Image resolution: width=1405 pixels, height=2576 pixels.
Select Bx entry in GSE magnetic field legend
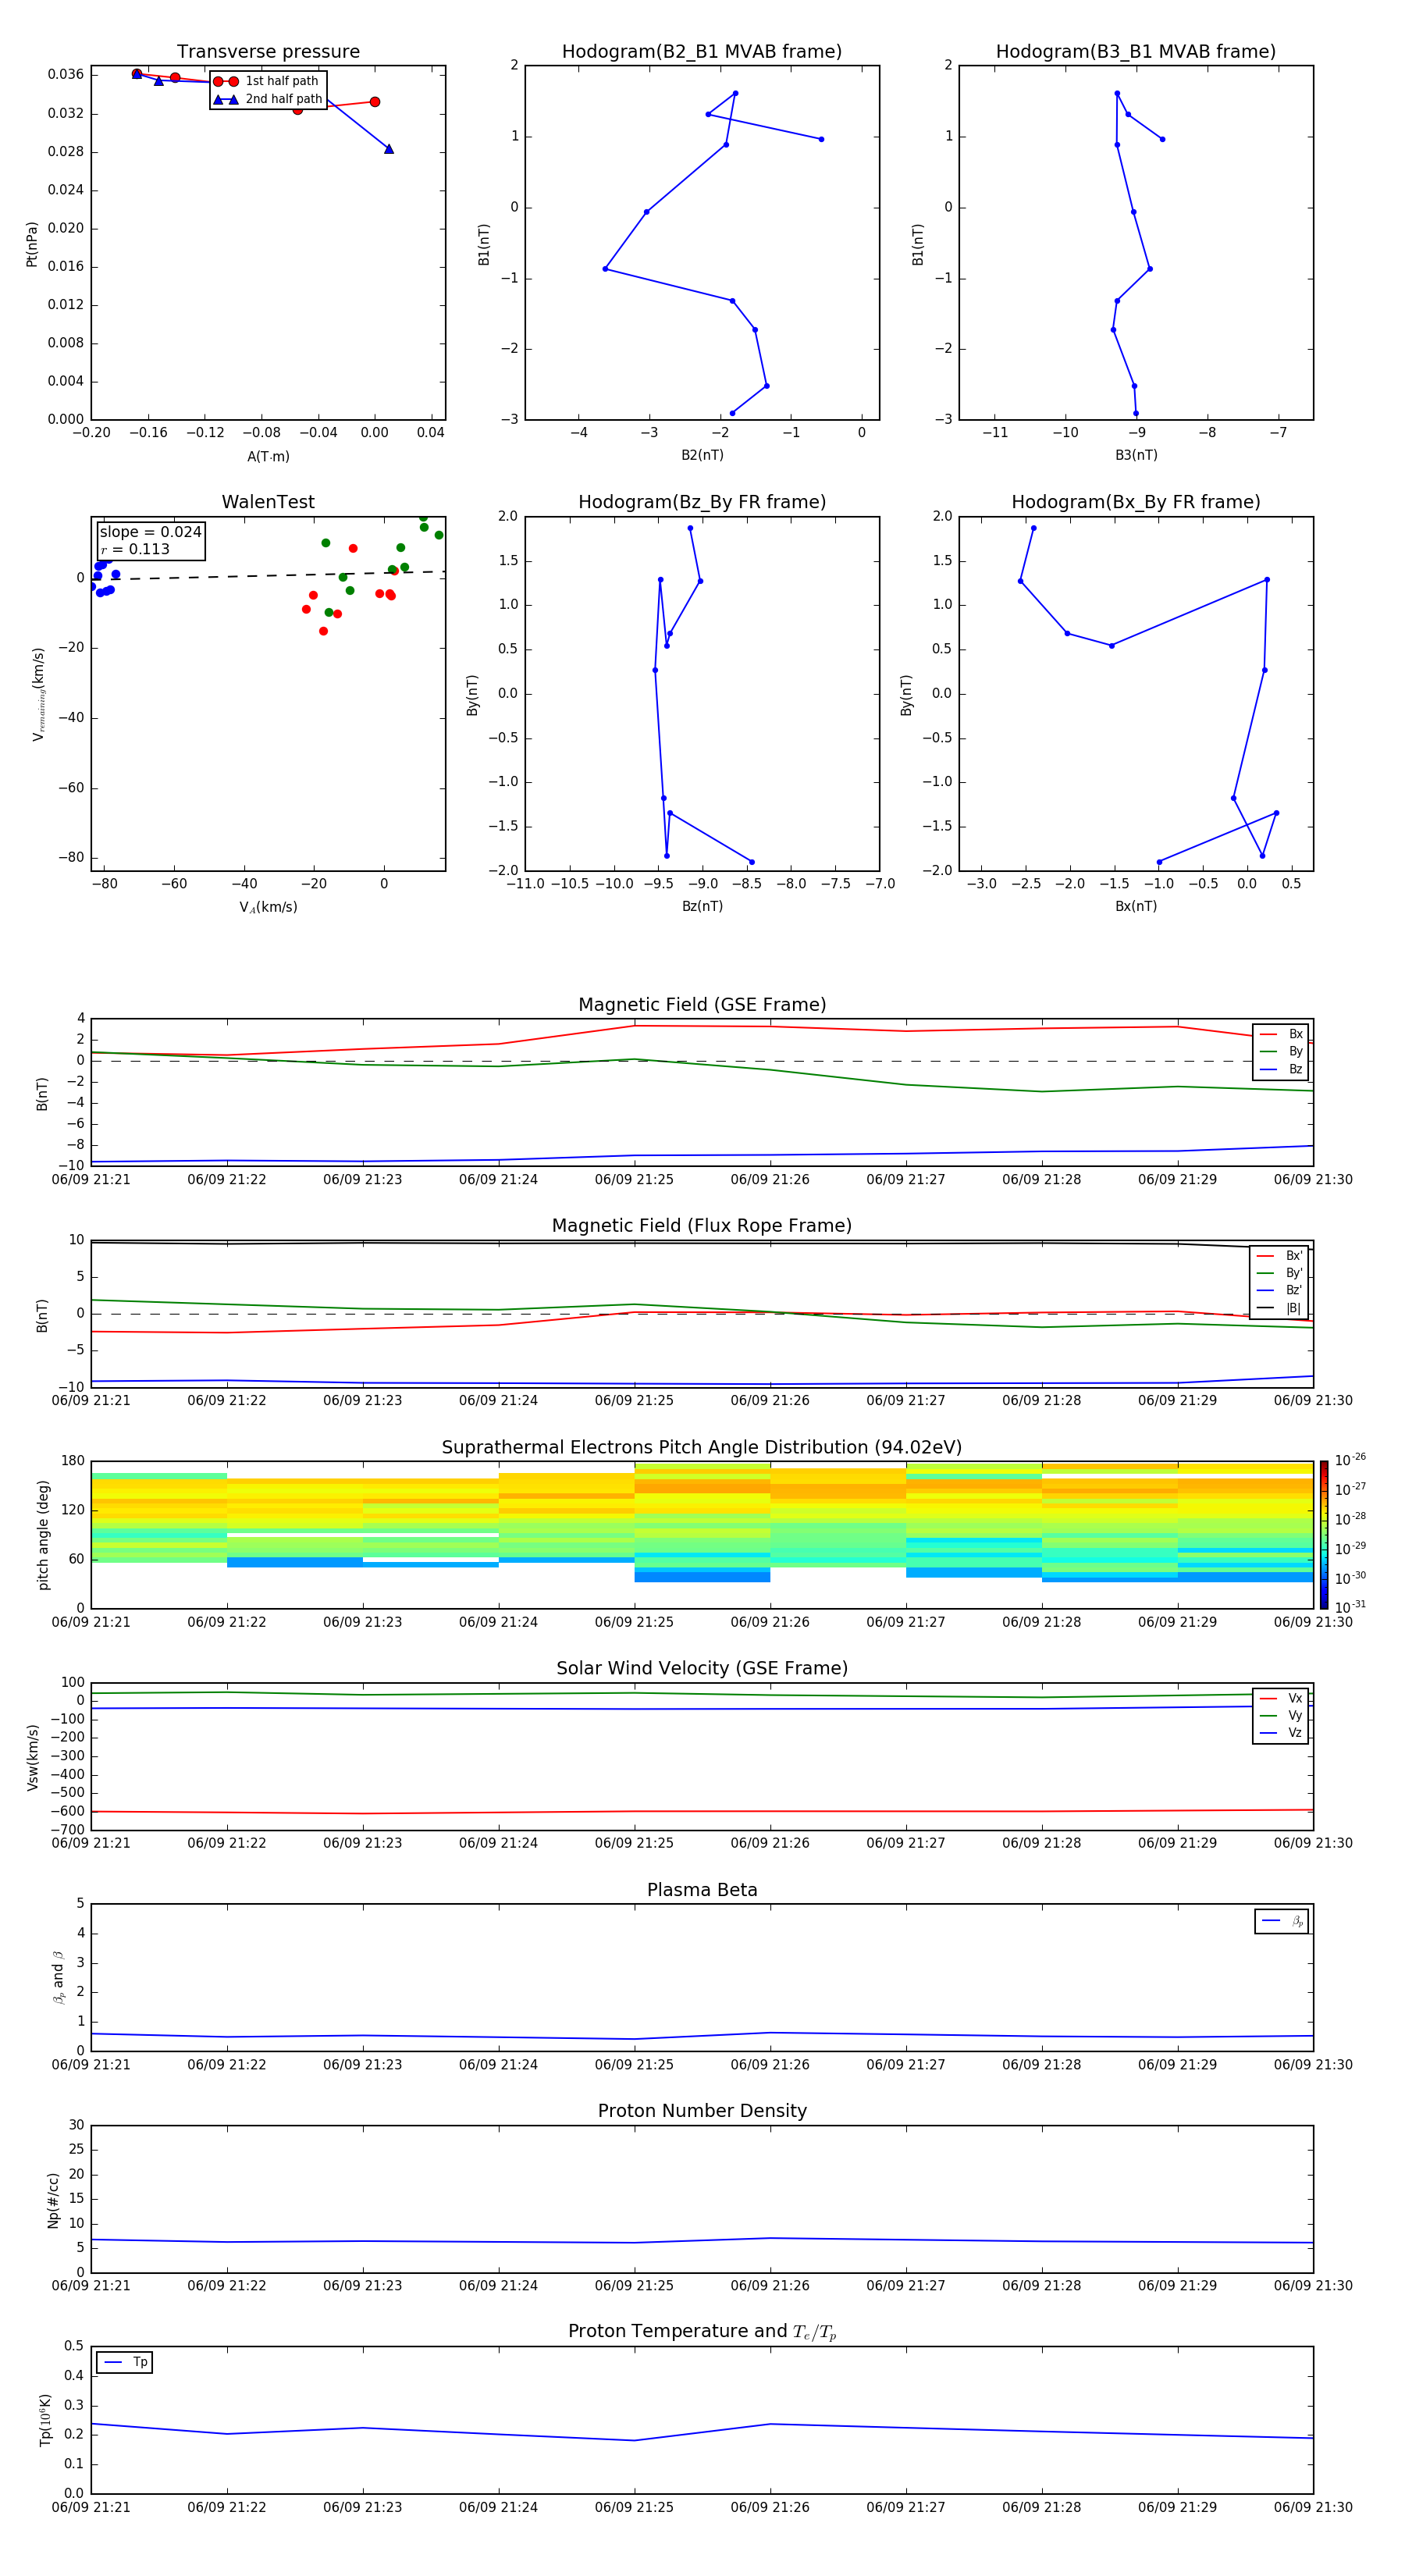pyautogui.click(x=1281, y=1034)
